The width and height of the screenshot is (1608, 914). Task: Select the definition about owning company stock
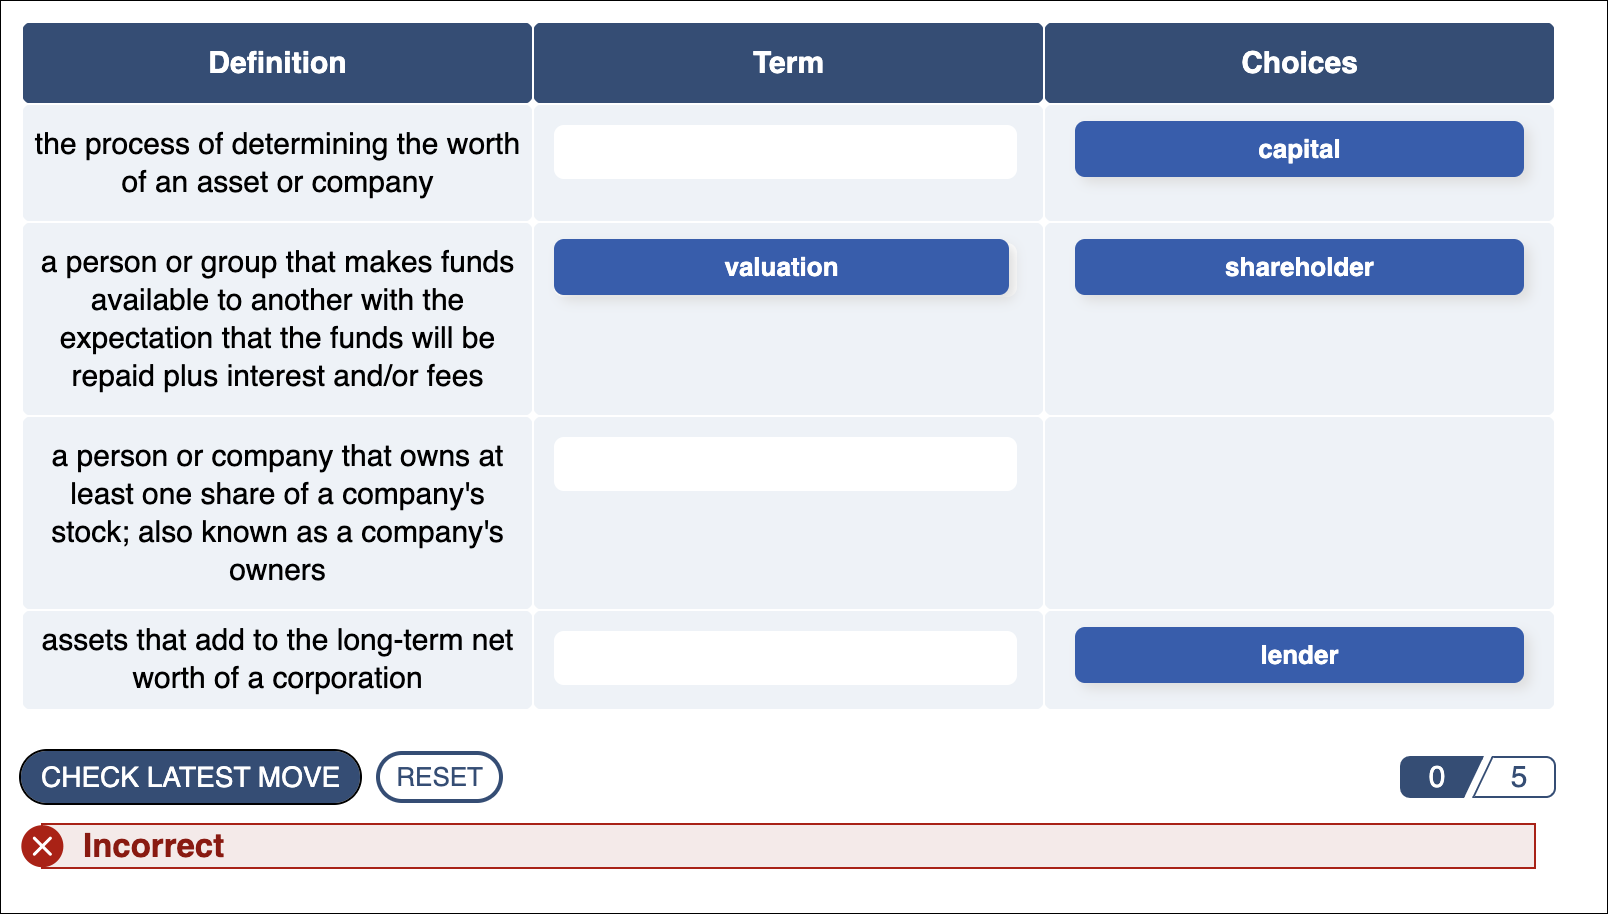(277, 513)
